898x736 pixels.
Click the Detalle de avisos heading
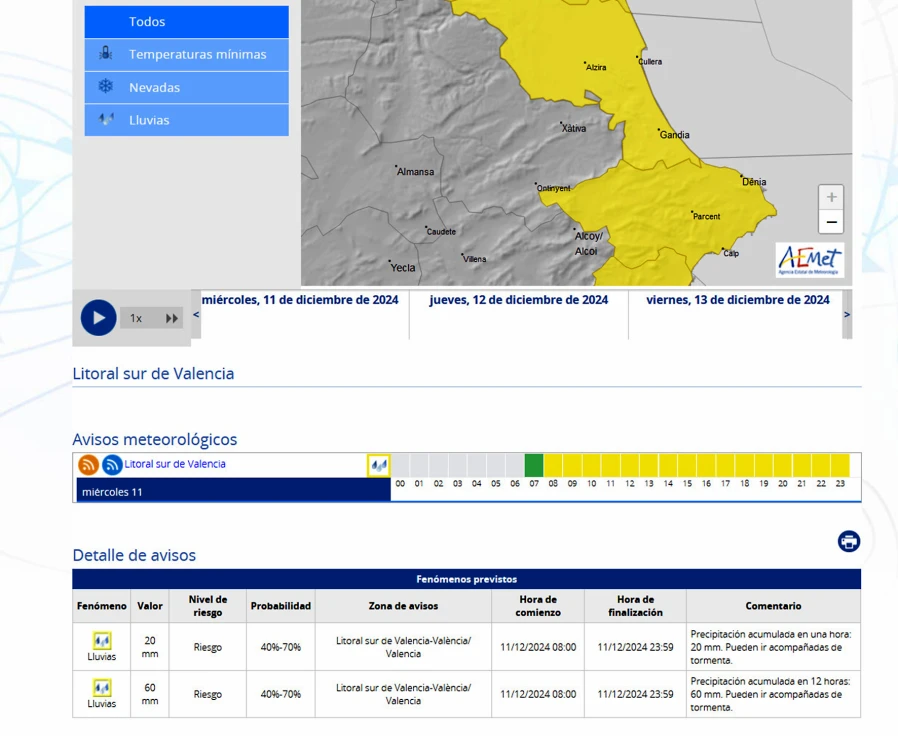tap(134, 555)
